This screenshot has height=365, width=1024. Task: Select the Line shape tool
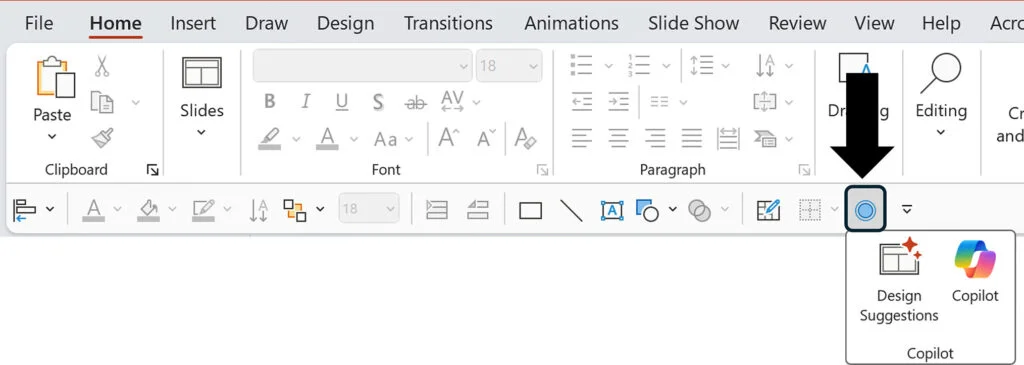point(571,210)
